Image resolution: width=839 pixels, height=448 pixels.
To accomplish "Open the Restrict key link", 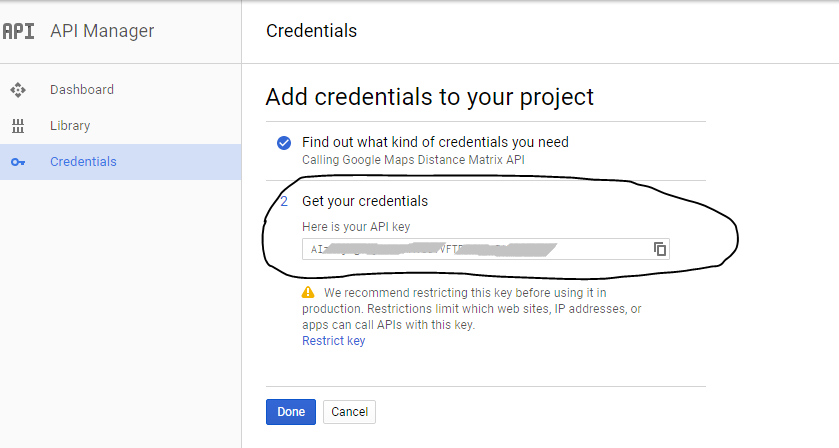I will tap(333, 341).
